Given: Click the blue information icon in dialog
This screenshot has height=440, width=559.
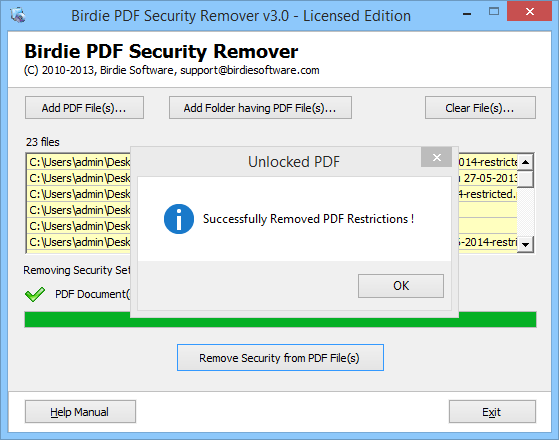Looking at the screenshot, I should tap(179, 219).
